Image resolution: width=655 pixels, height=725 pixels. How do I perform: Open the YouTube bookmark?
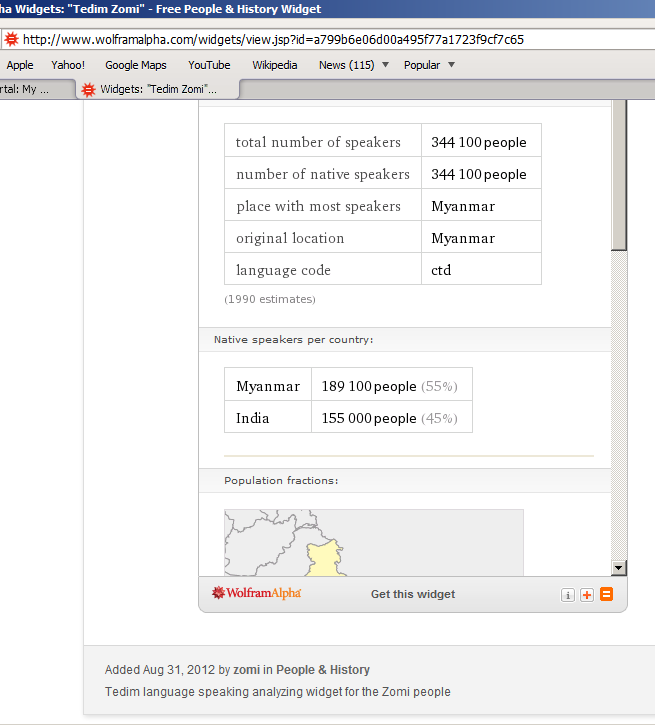click(209, 65)
